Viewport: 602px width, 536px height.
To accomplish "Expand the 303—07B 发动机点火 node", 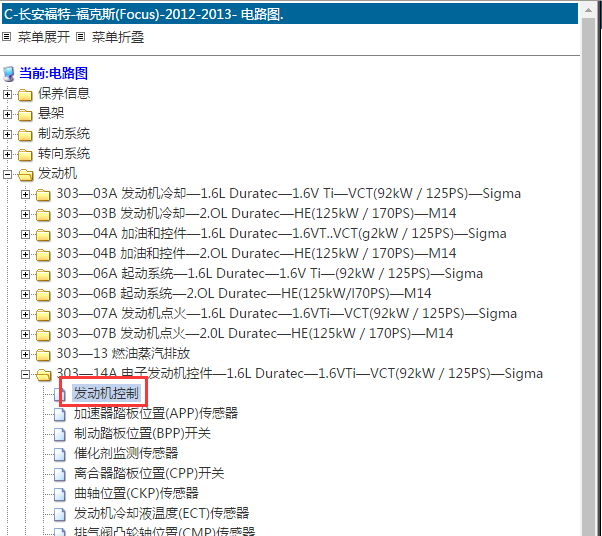I will [25, 334].
